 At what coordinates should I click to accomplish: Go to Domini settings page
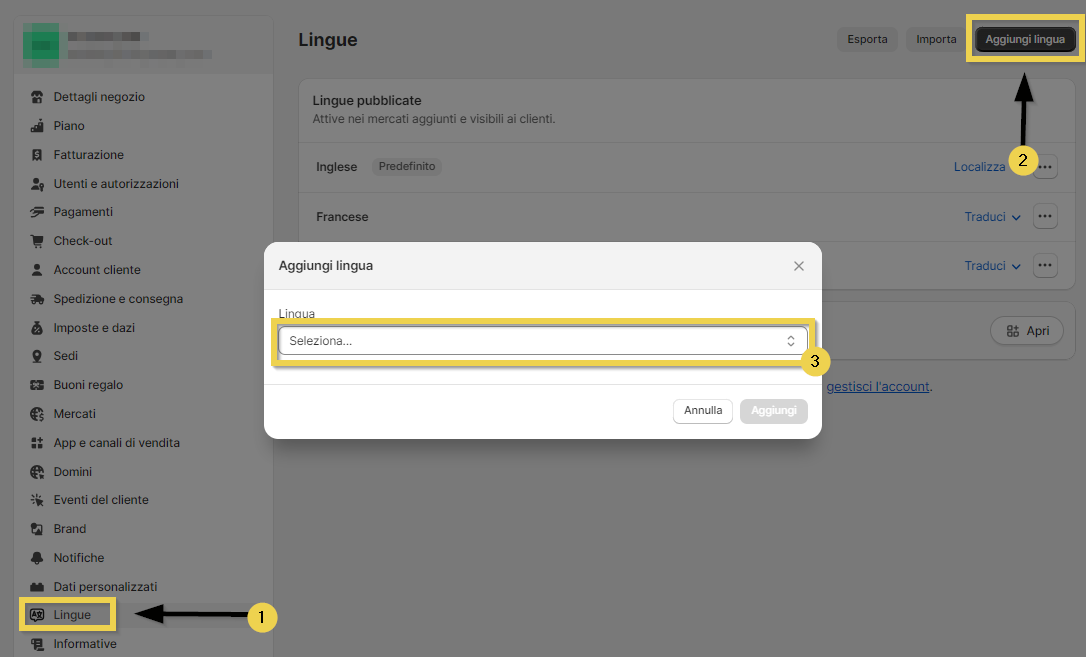[73, 472]
